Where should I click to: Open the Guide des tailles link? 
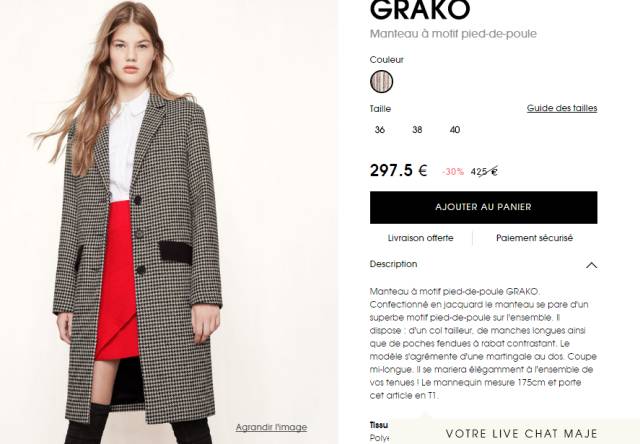tap(562, 108)
